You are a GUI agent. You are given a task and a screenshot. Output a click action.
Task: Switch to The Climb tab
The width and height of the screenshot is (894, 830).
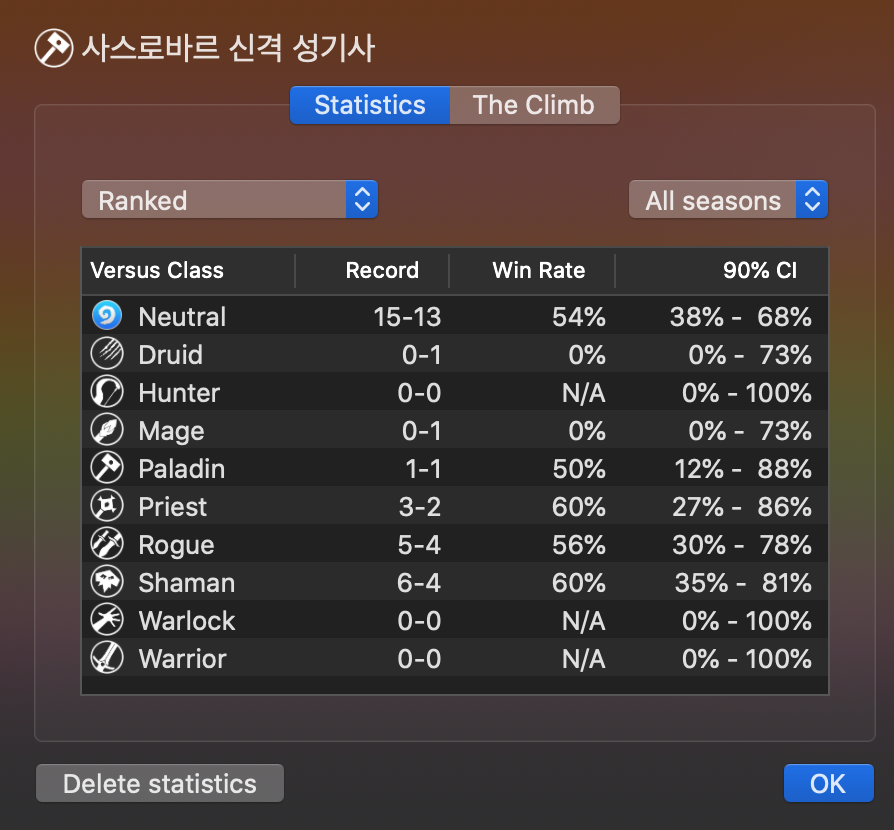[x=534, y=105]
